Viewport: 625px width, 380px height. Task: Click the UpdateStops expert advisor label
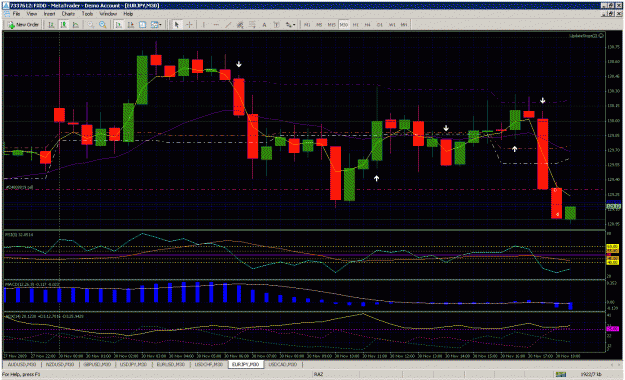tap(586, 35)
